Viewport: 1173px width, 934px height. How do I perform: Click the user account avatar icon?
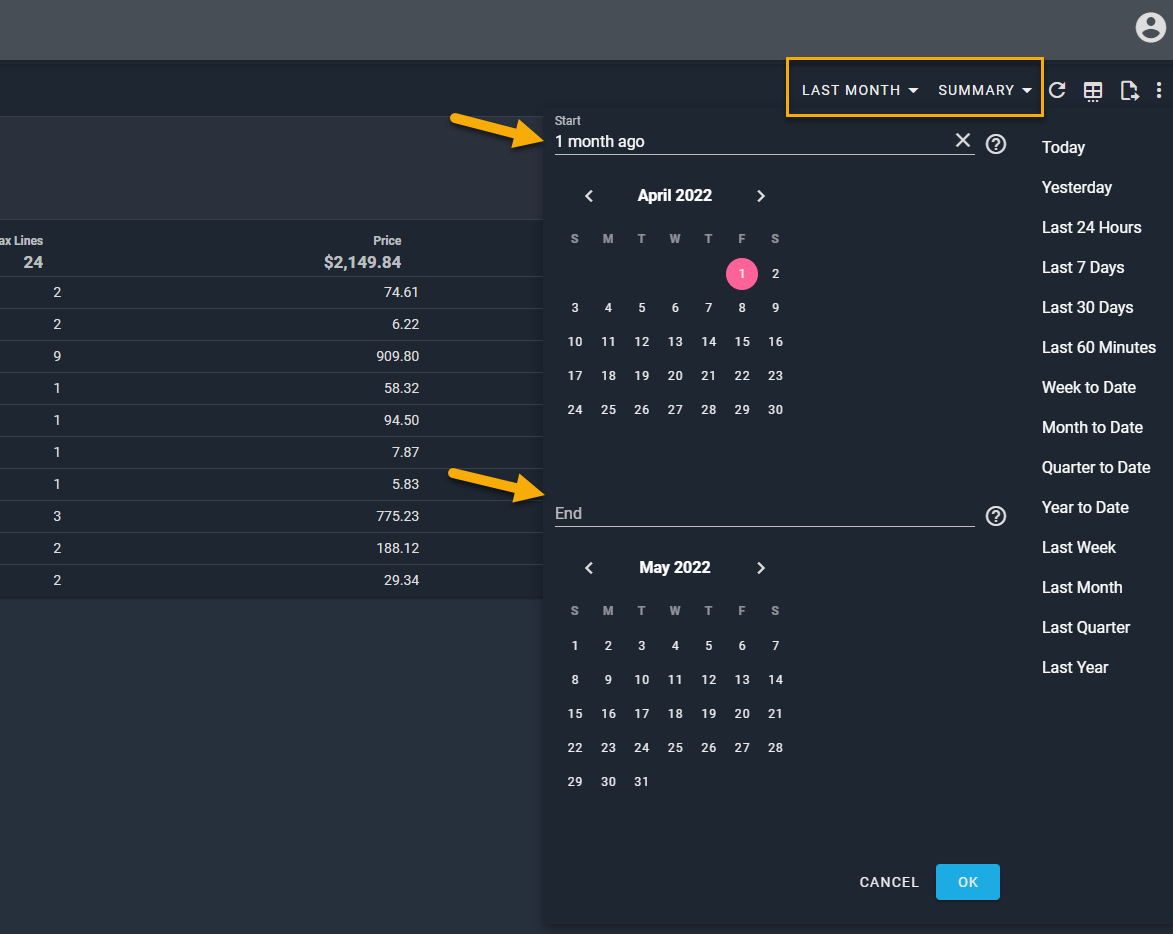pyautogui.click(x=1151, y=28)
